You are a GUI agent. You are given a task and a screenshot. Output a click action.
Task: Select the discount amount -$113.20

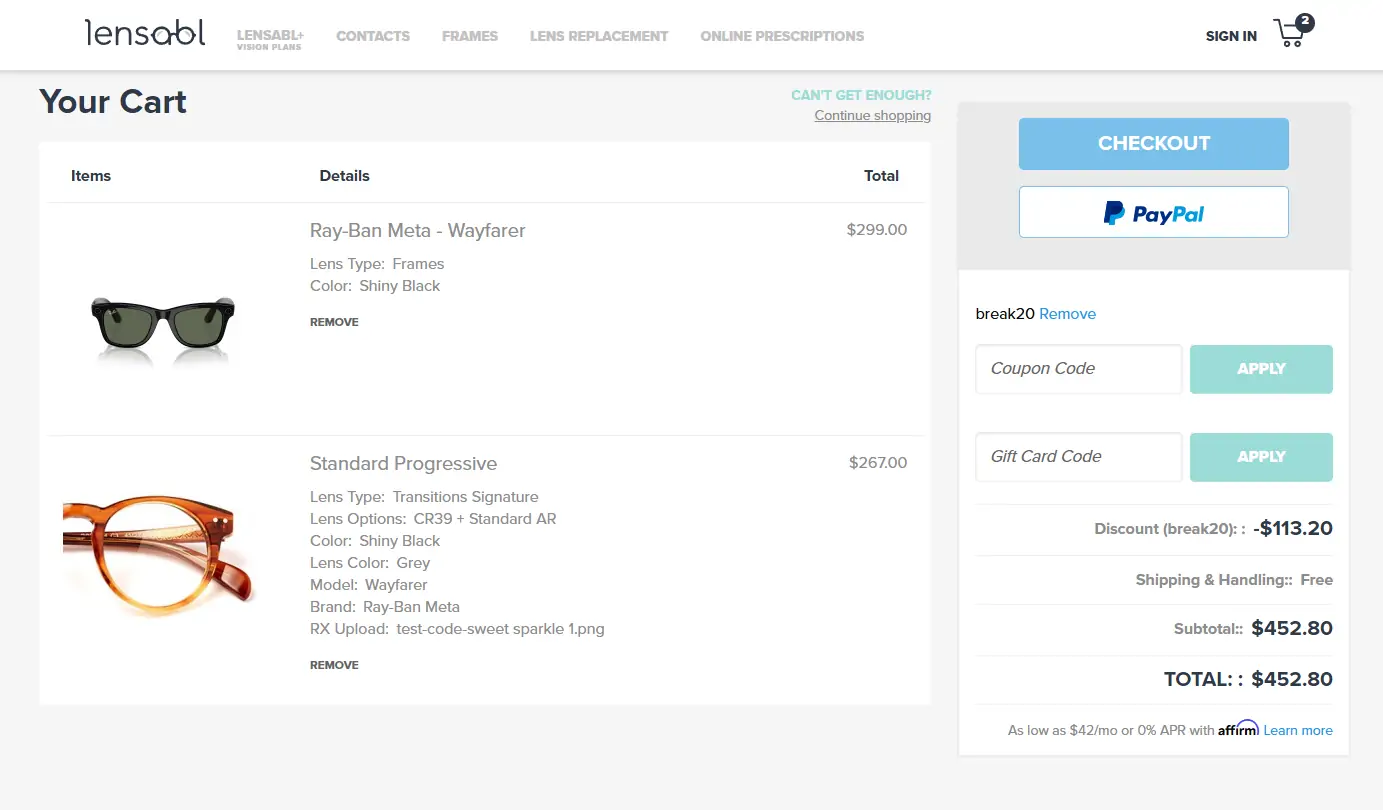(x=1292, y=529)
